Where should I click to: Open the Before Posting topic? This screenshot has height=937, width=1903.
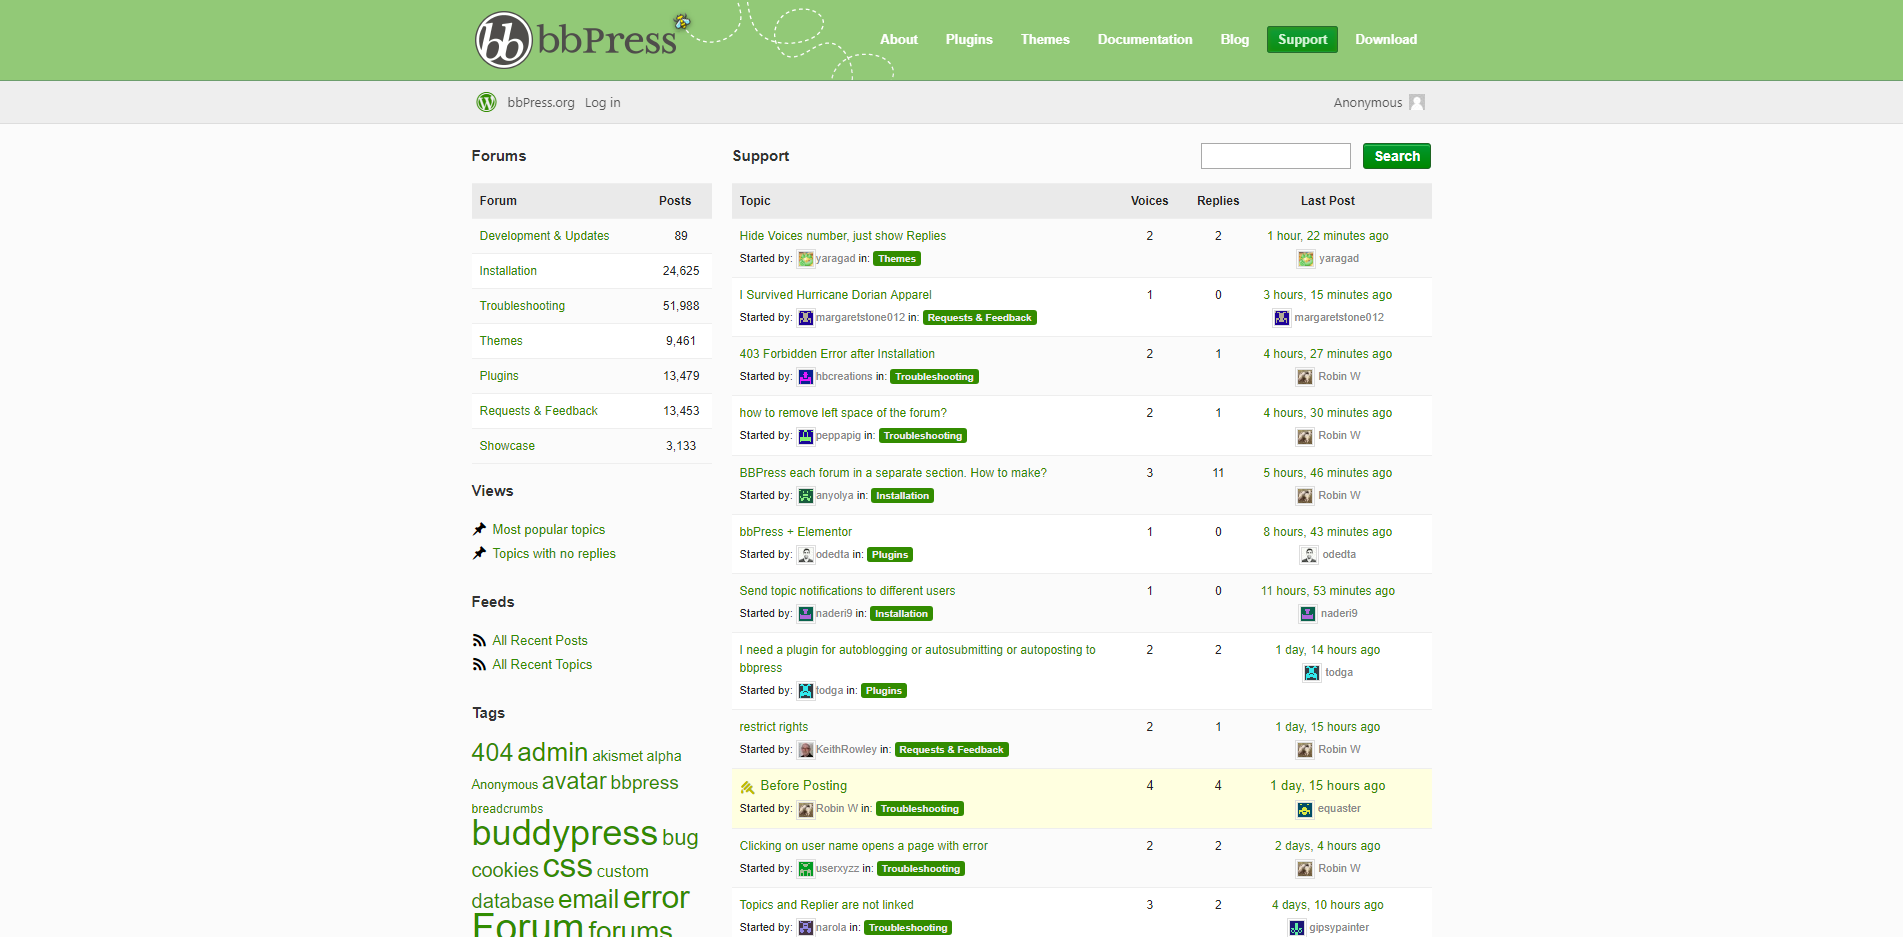pyautogui.click(x=802, y=786)
